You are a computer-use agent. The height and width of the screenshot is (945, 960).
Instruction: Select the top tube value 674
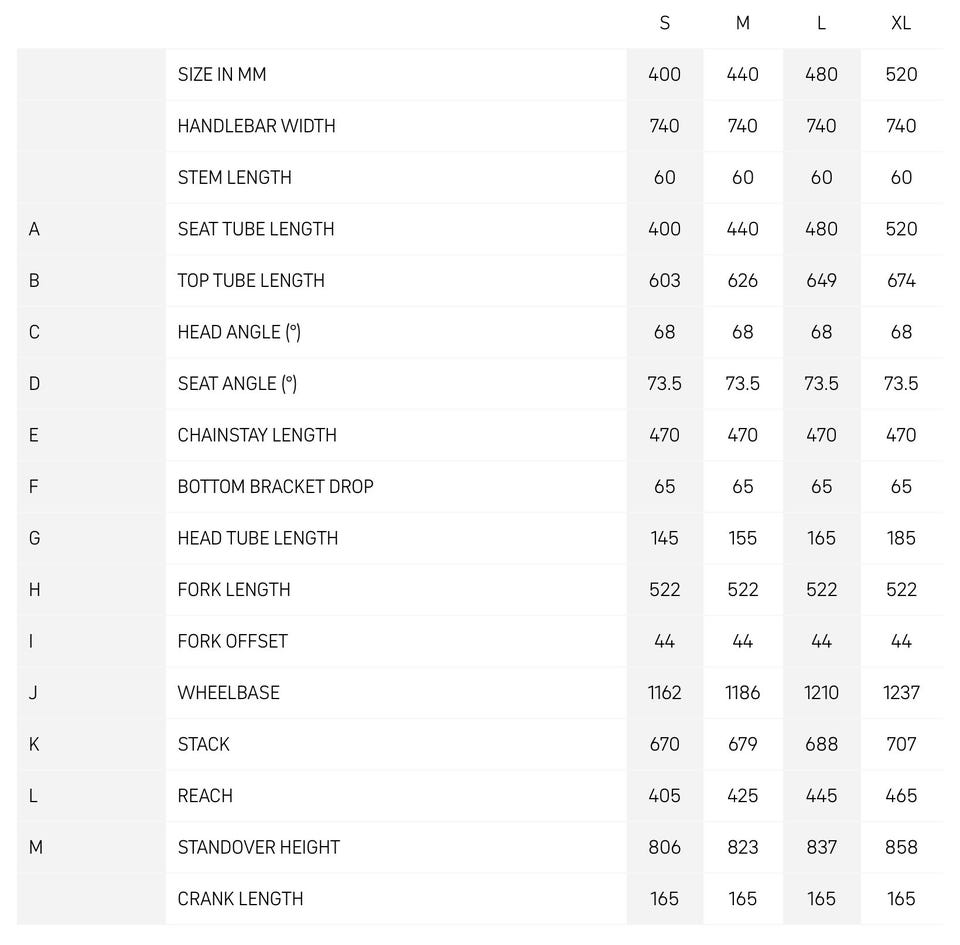tap(901, 281)
